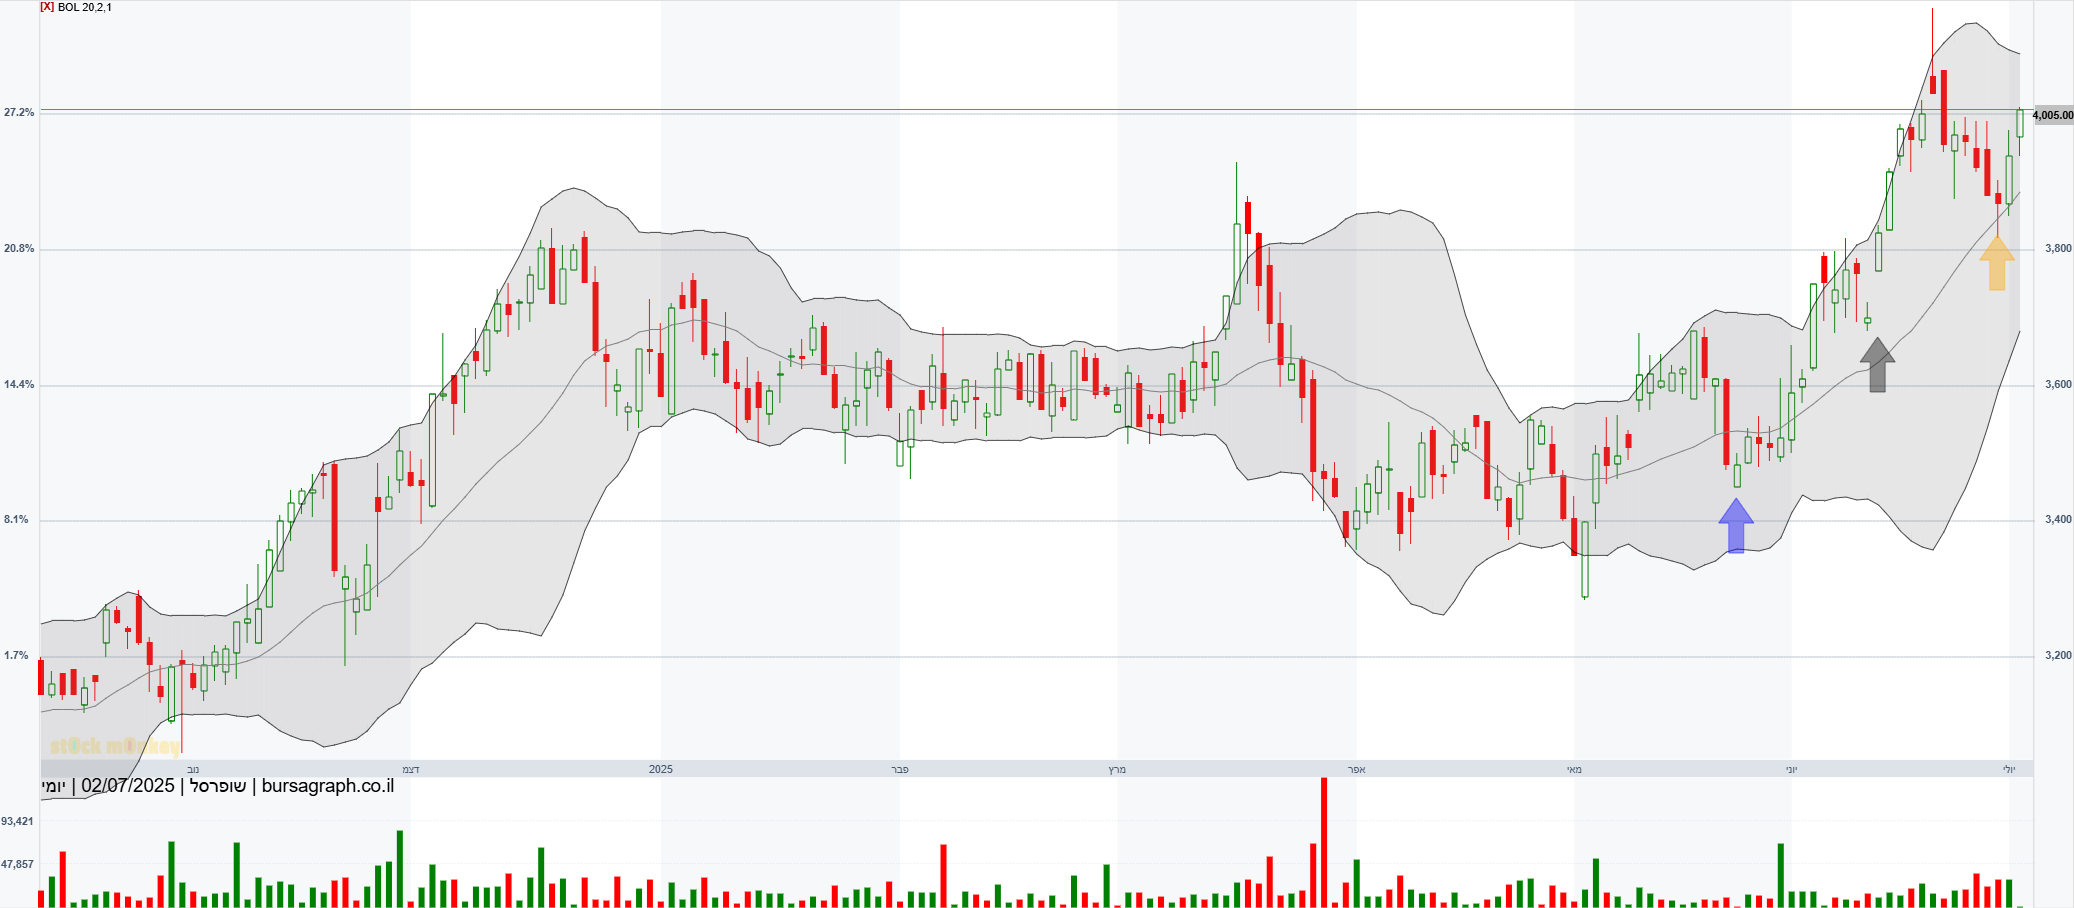Click the 3,200 price axis label
The height and width of the screenshot is (908, 2074).
pyautogui.click(x=2058, y=656)
